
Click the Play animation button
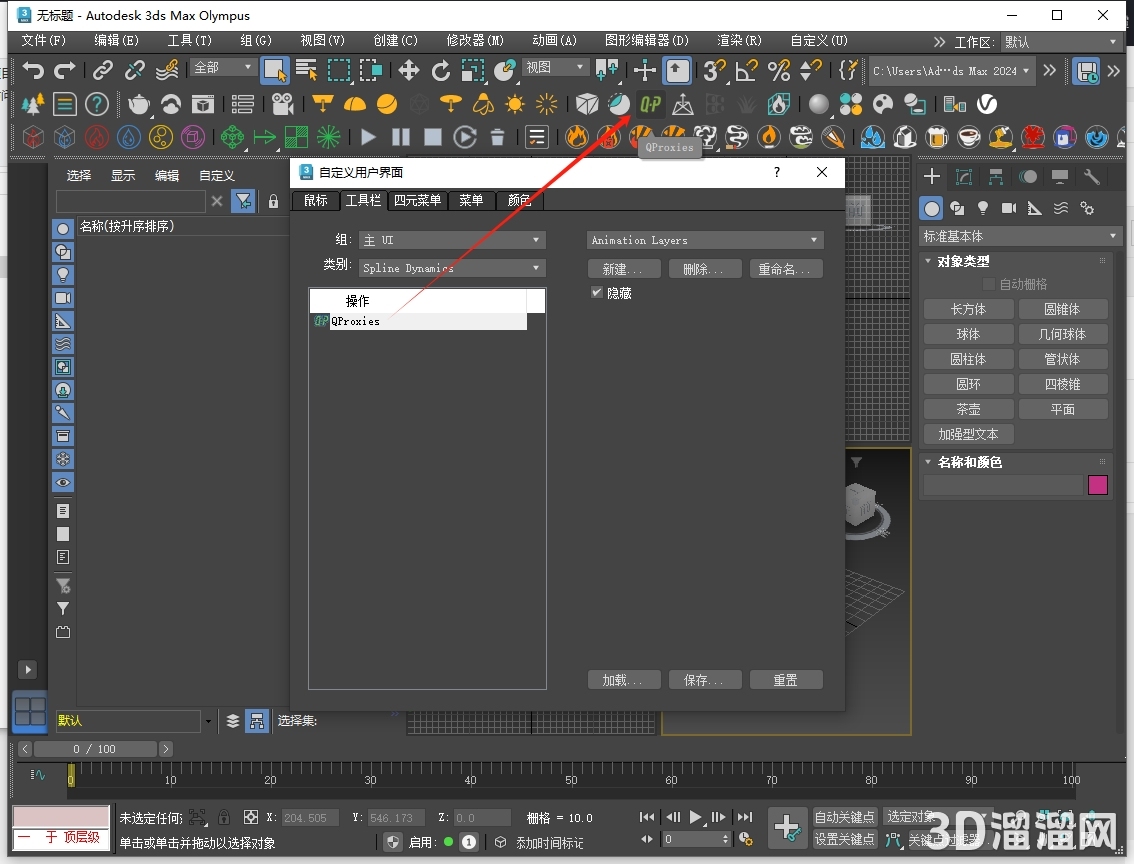point(696,817)
